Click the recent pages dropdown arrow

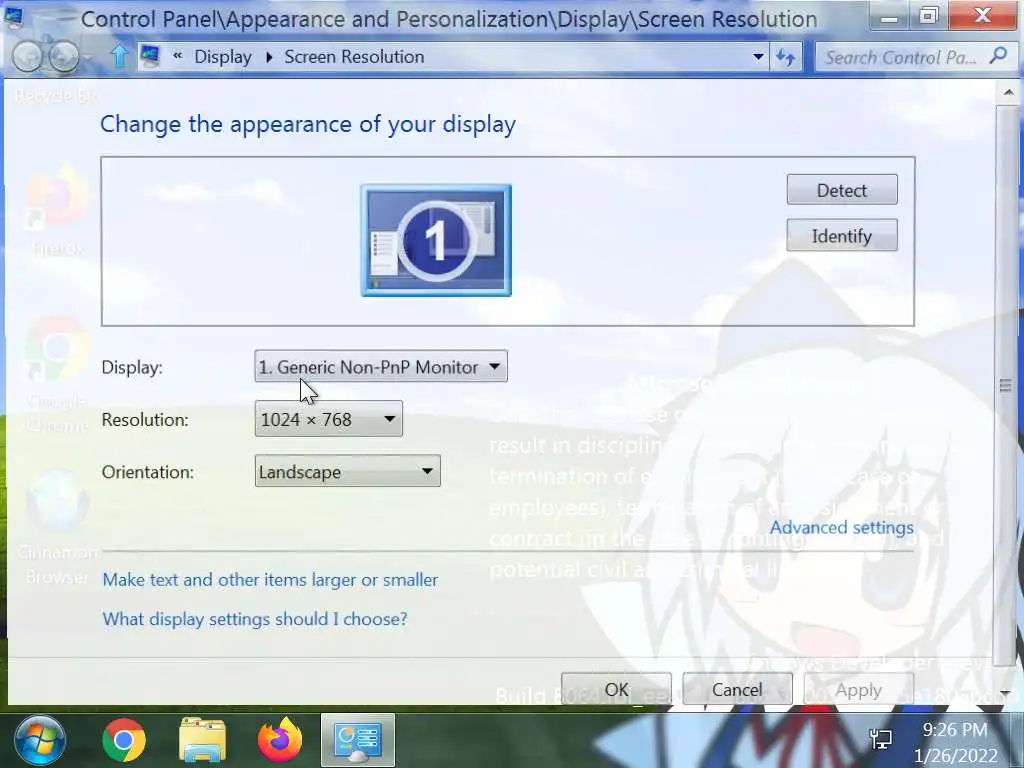(x=88, y=57)
